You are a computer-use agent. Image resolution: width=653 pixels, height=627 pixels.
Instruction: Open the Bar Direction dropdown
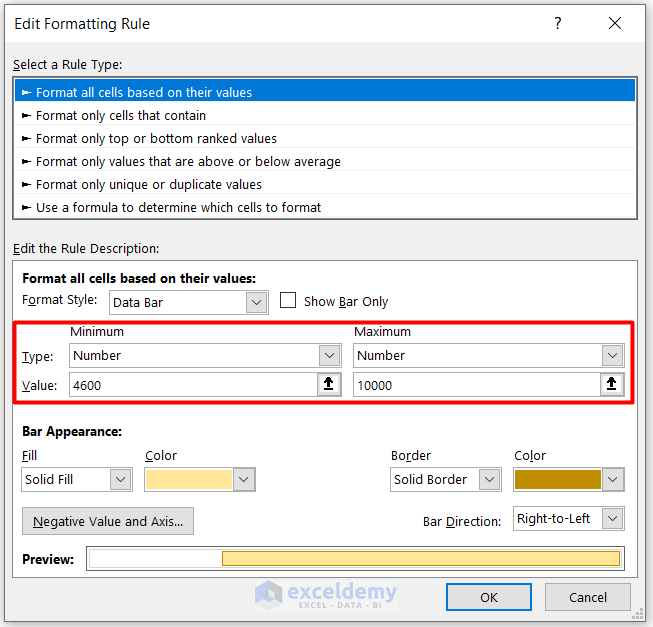(613, 518)
